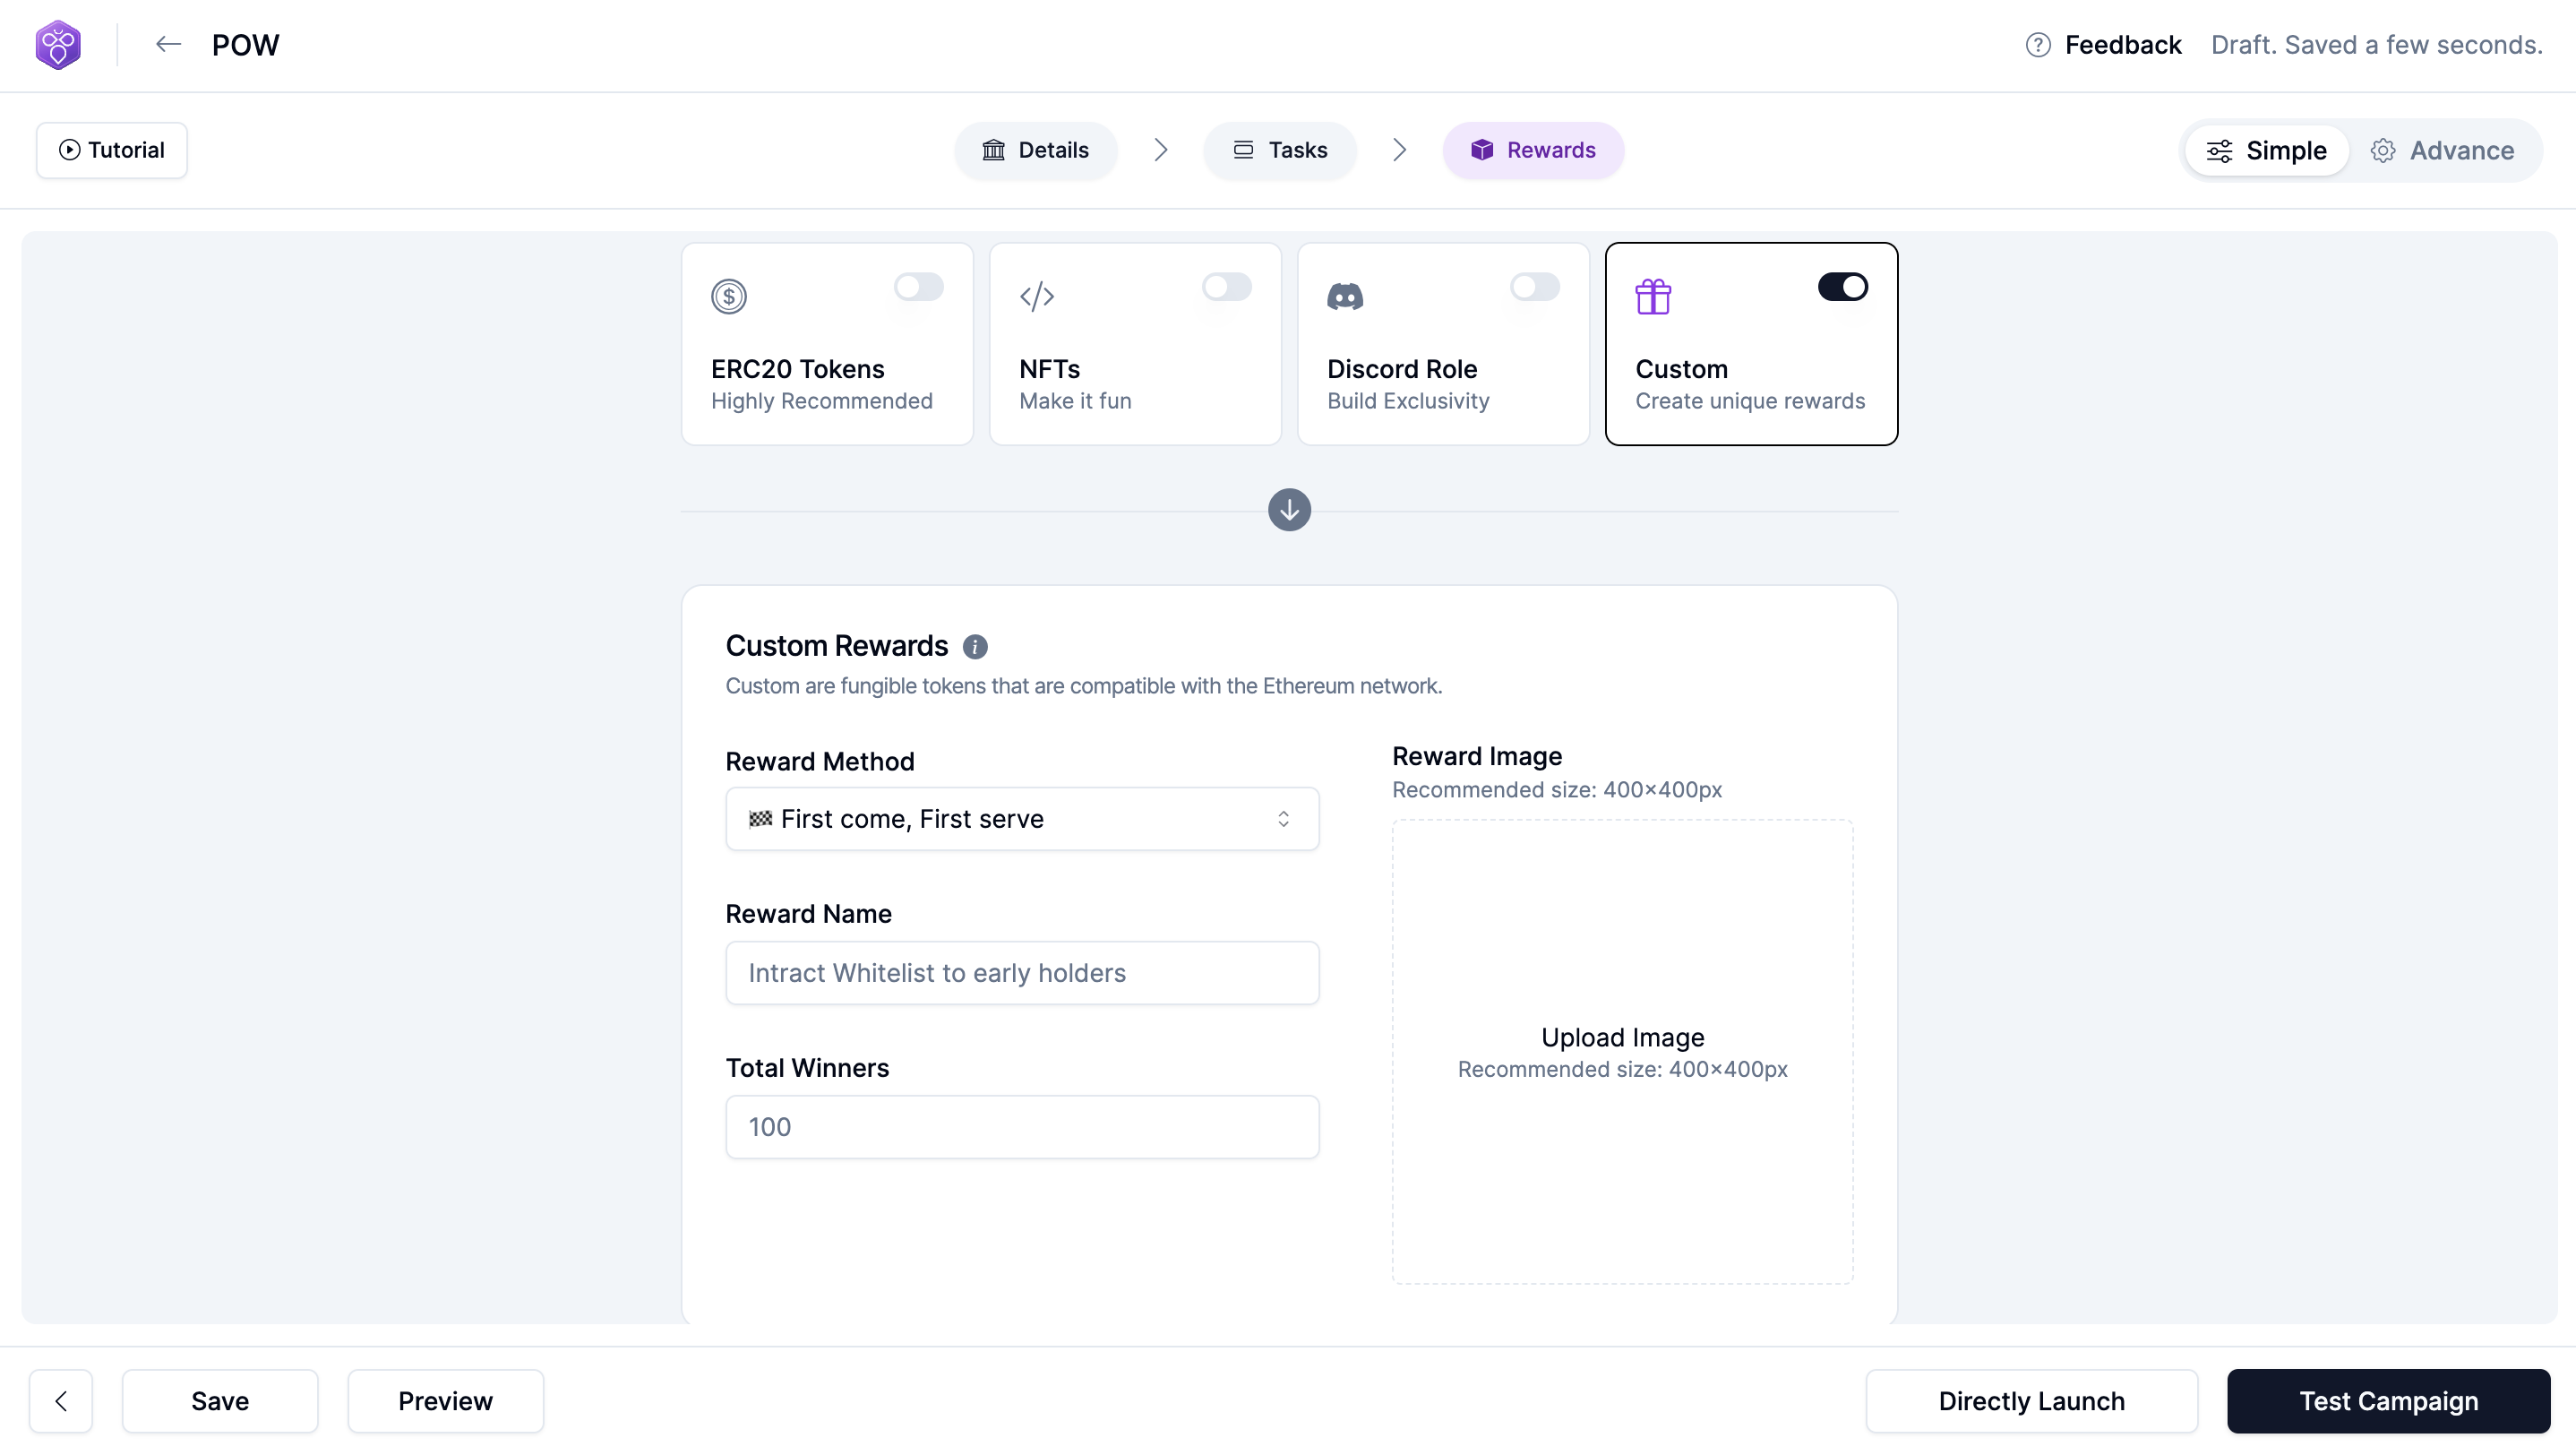This screenshot has height=1455, width=2576.
Task: Open the Reward Method dropdown
Action: (1021, 819)
